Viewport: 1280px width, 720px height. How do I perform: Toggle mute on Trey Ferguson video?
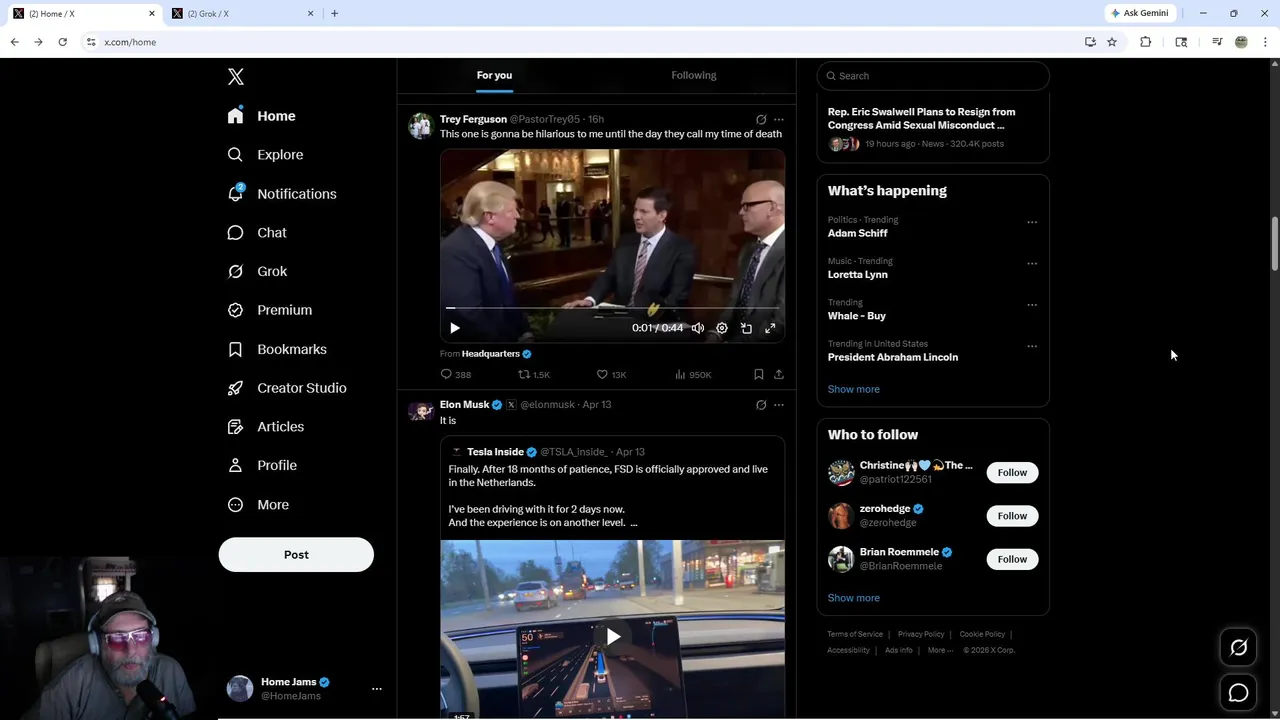[x=698, y=328]
